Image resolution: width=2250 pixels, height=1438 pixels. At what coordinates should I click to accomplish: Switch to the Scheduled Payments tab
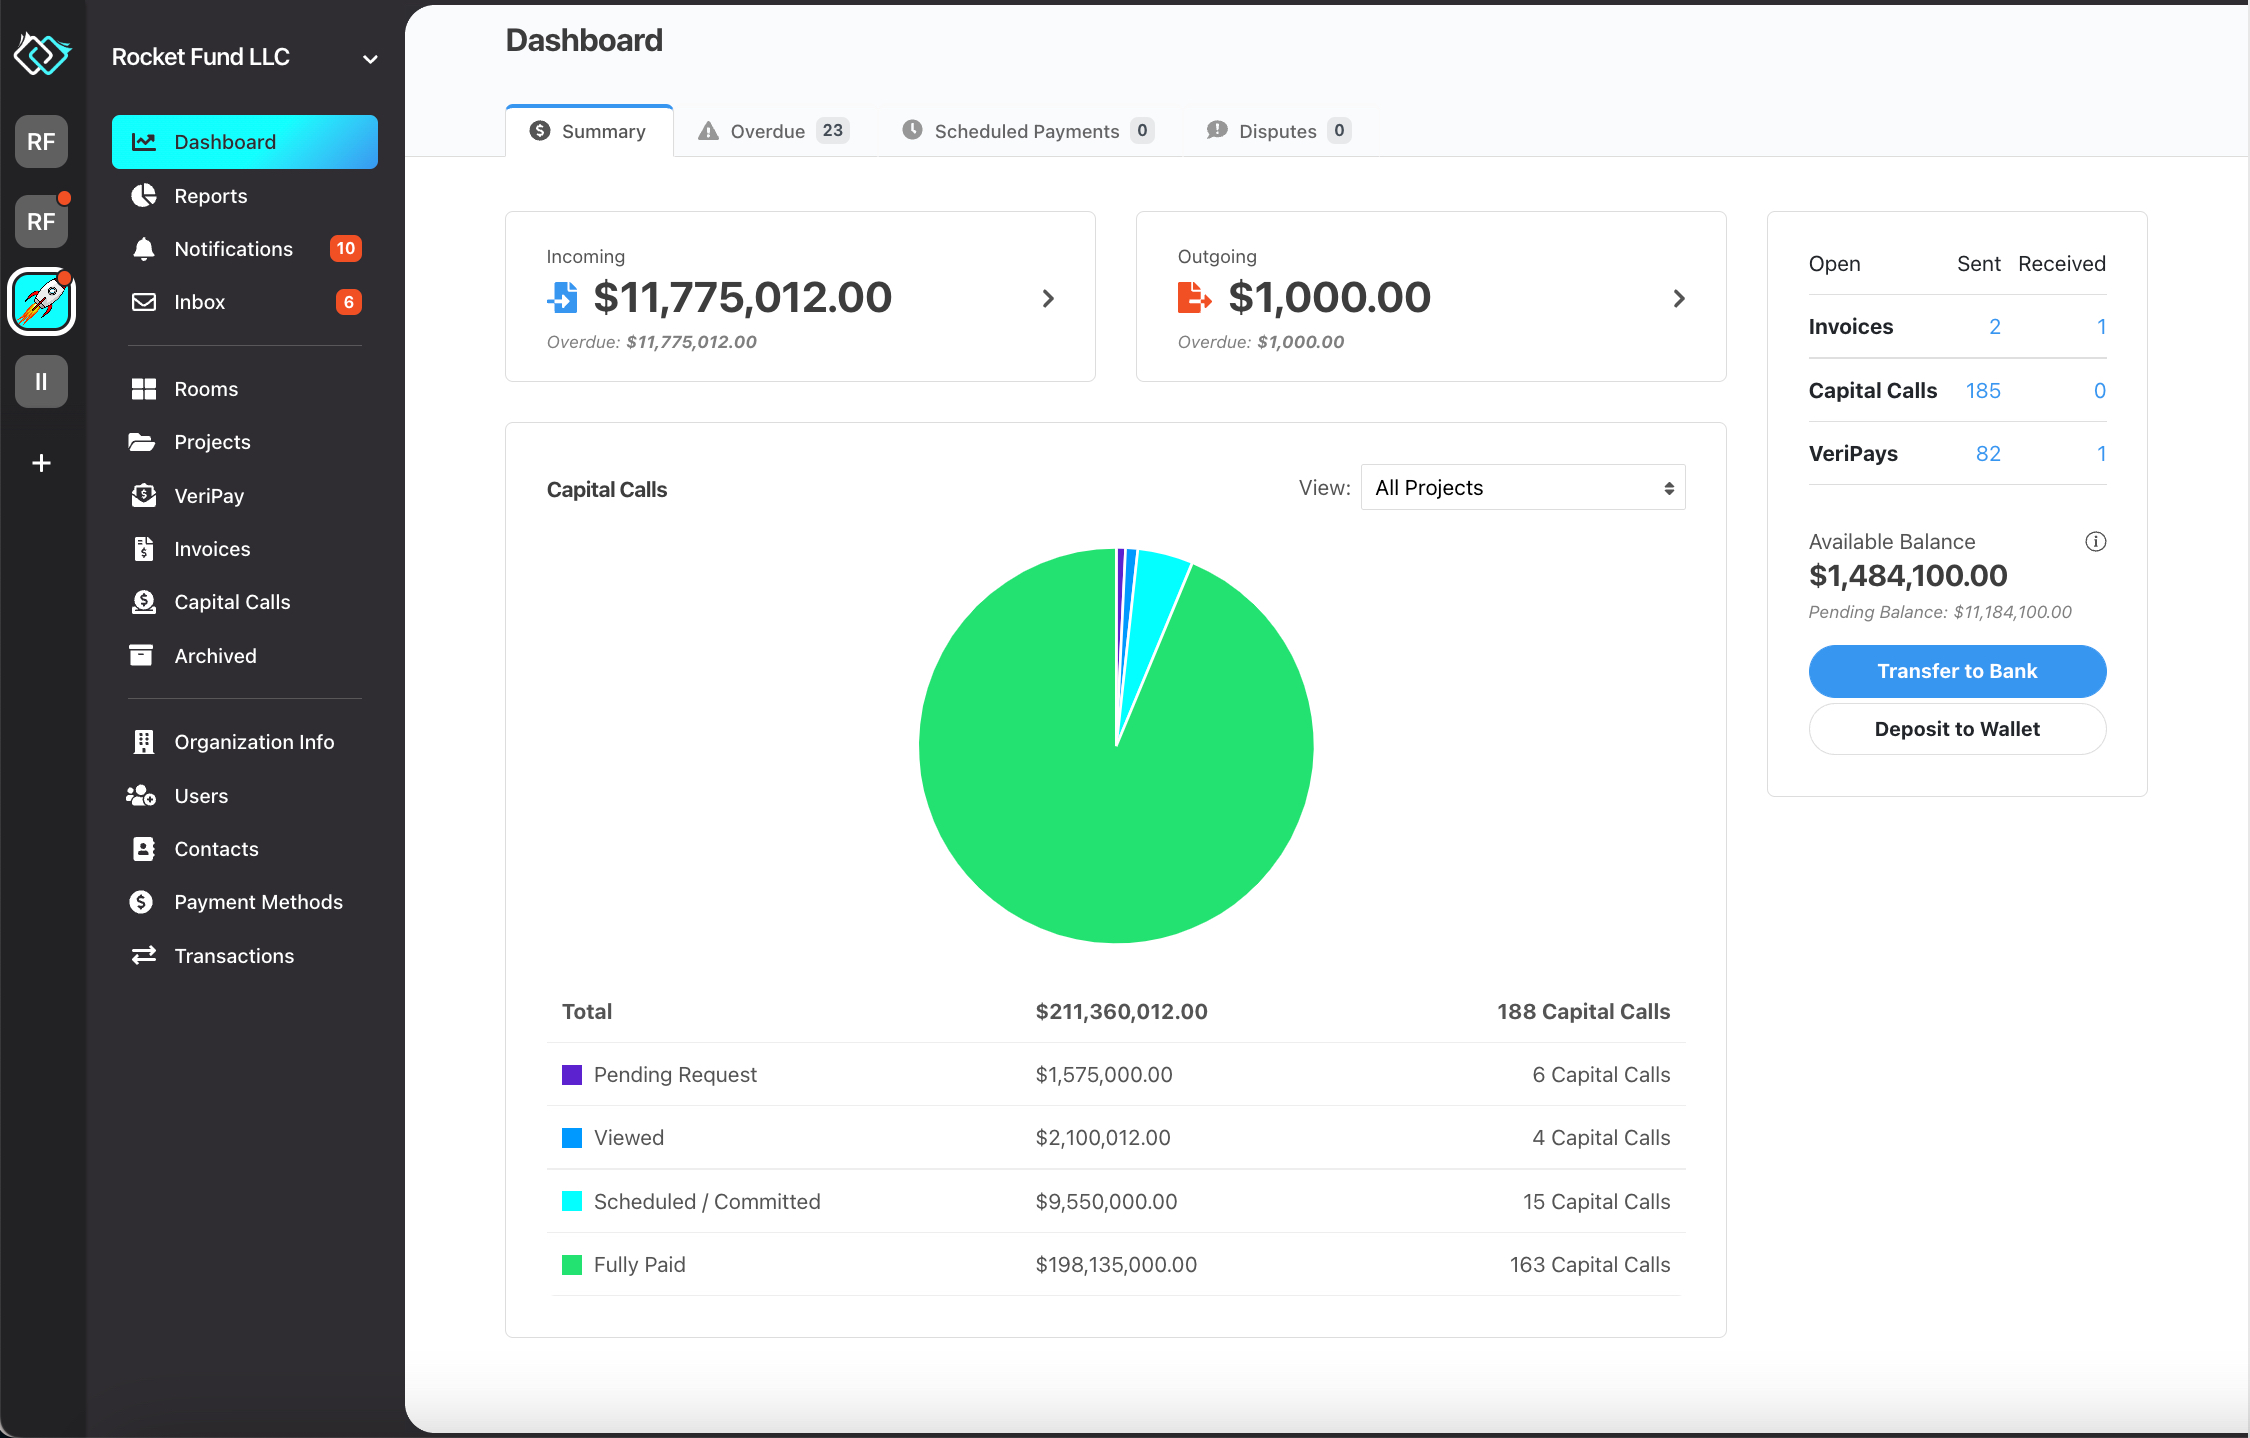click(x=1025, y=130)
